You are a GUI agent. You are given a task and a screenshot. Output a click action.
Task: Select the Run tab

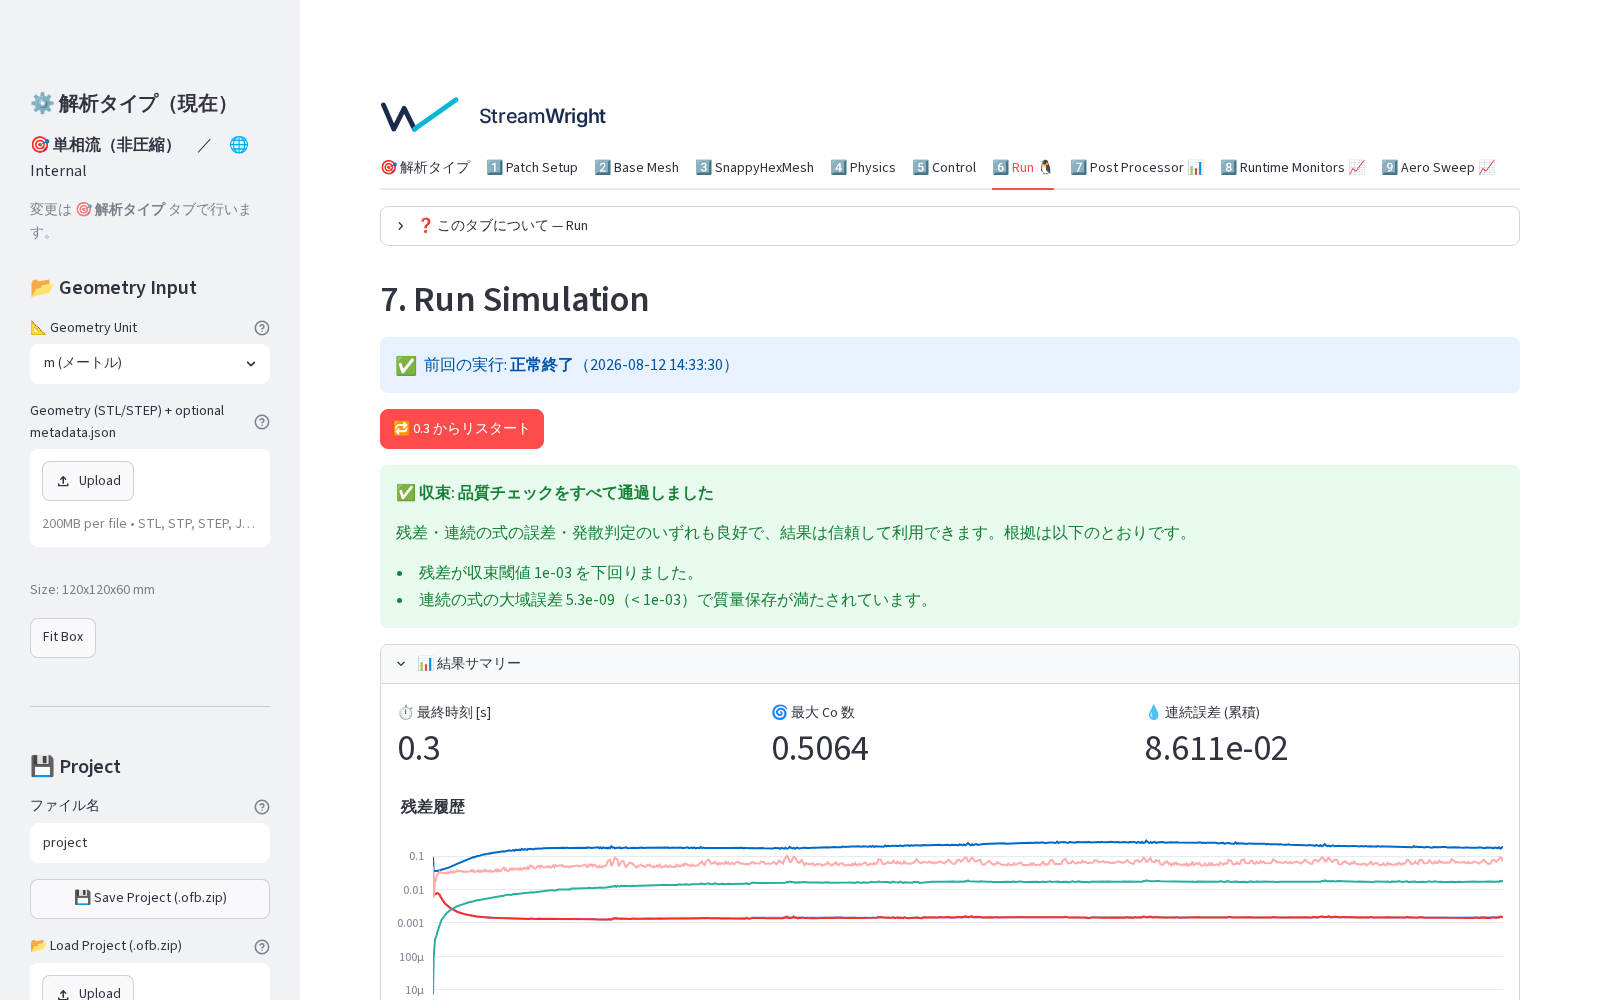coord(1023,168)
